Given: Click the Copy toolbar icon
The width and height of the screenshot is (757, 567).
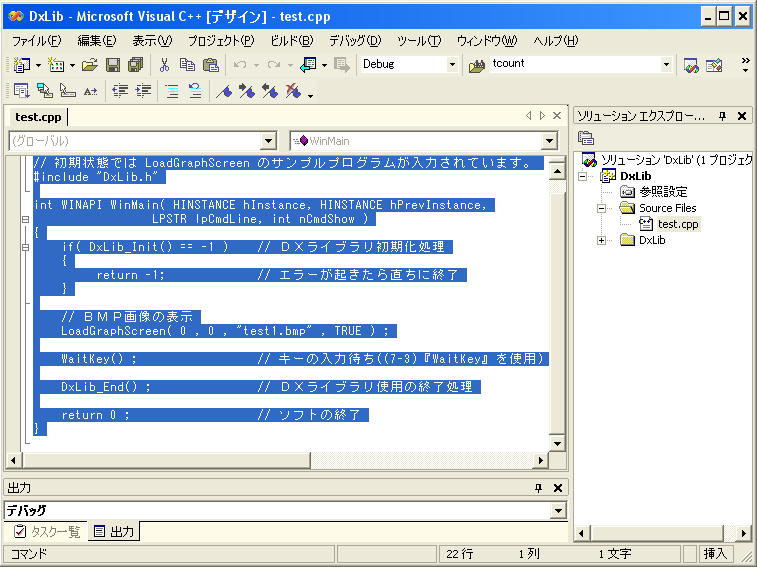Looking at the screenshot, I should [187, 65].
